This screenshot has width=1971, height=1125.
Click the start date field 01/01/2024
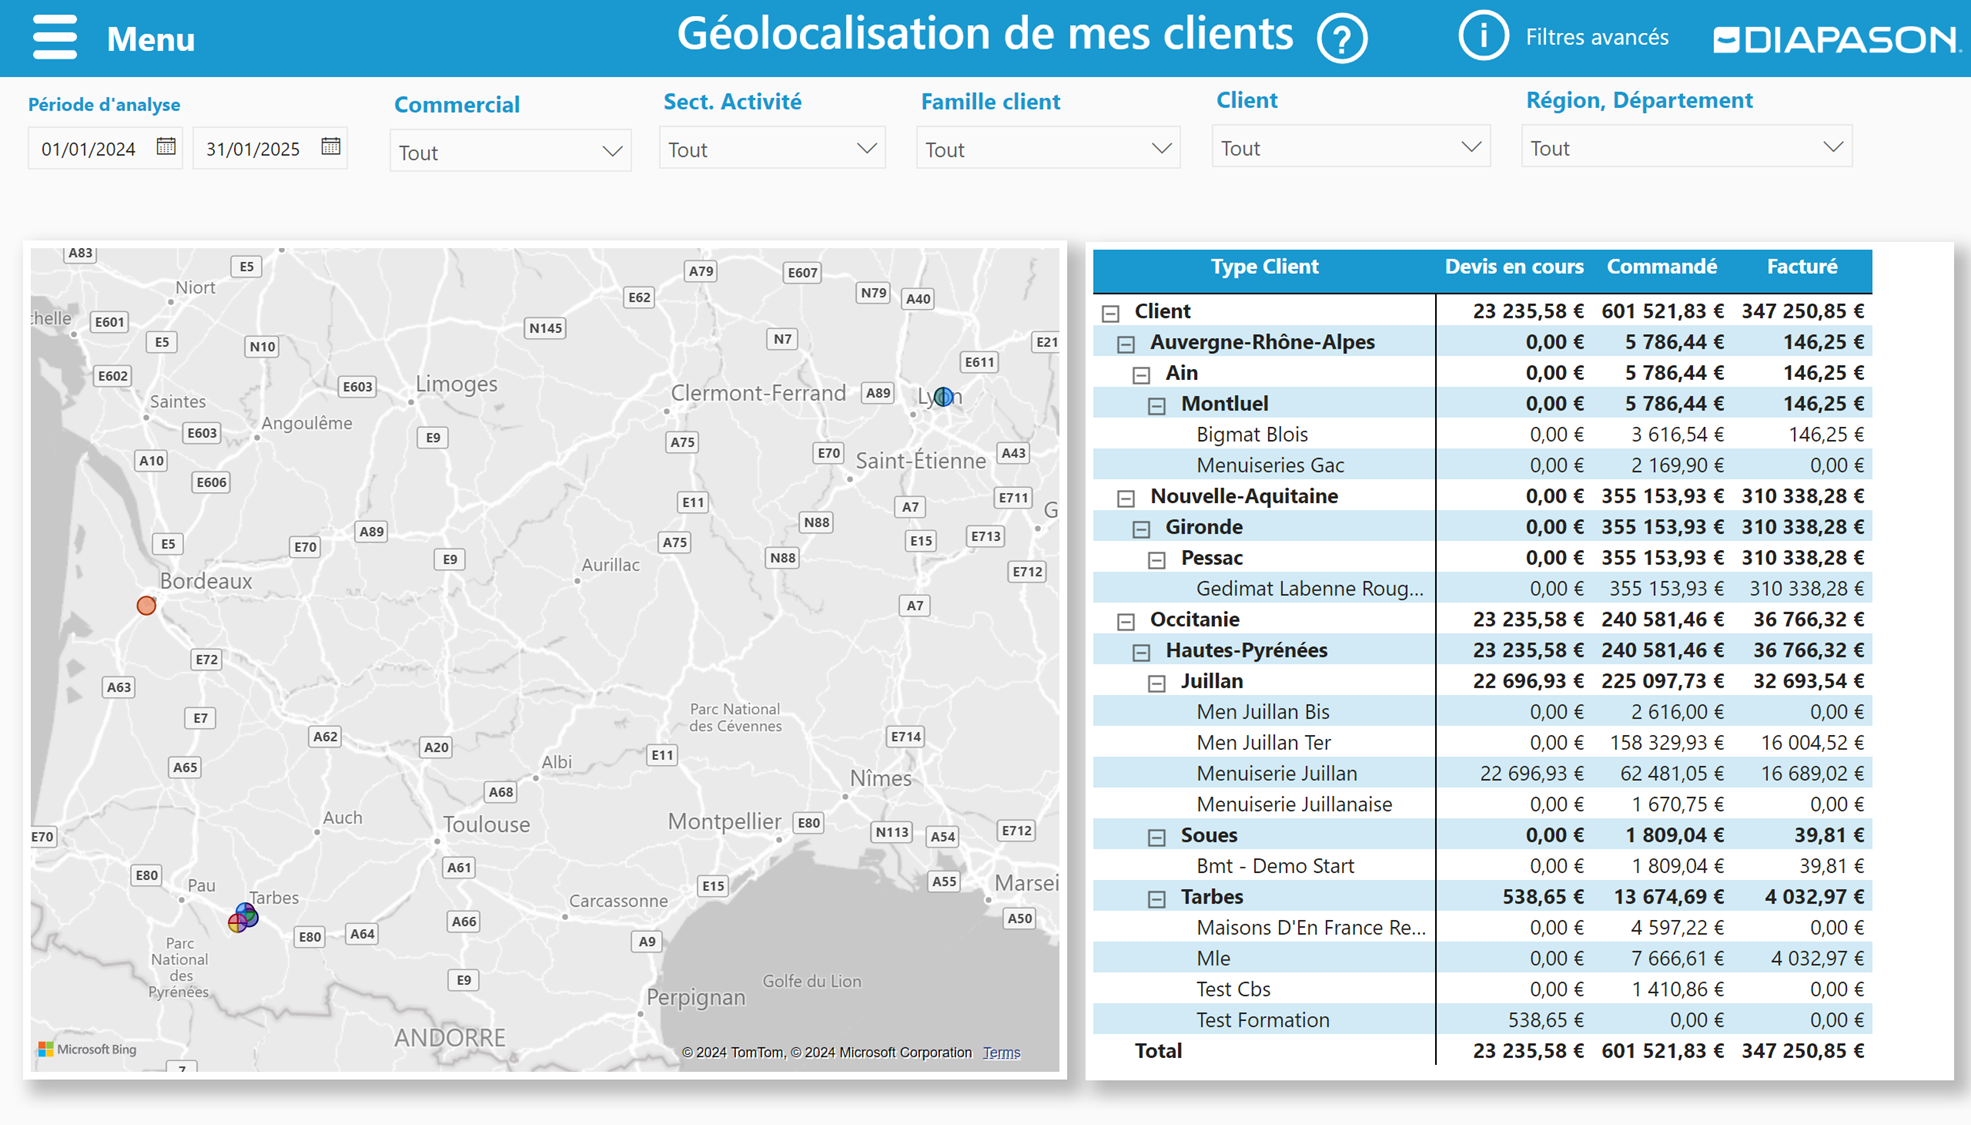point(88,149)
